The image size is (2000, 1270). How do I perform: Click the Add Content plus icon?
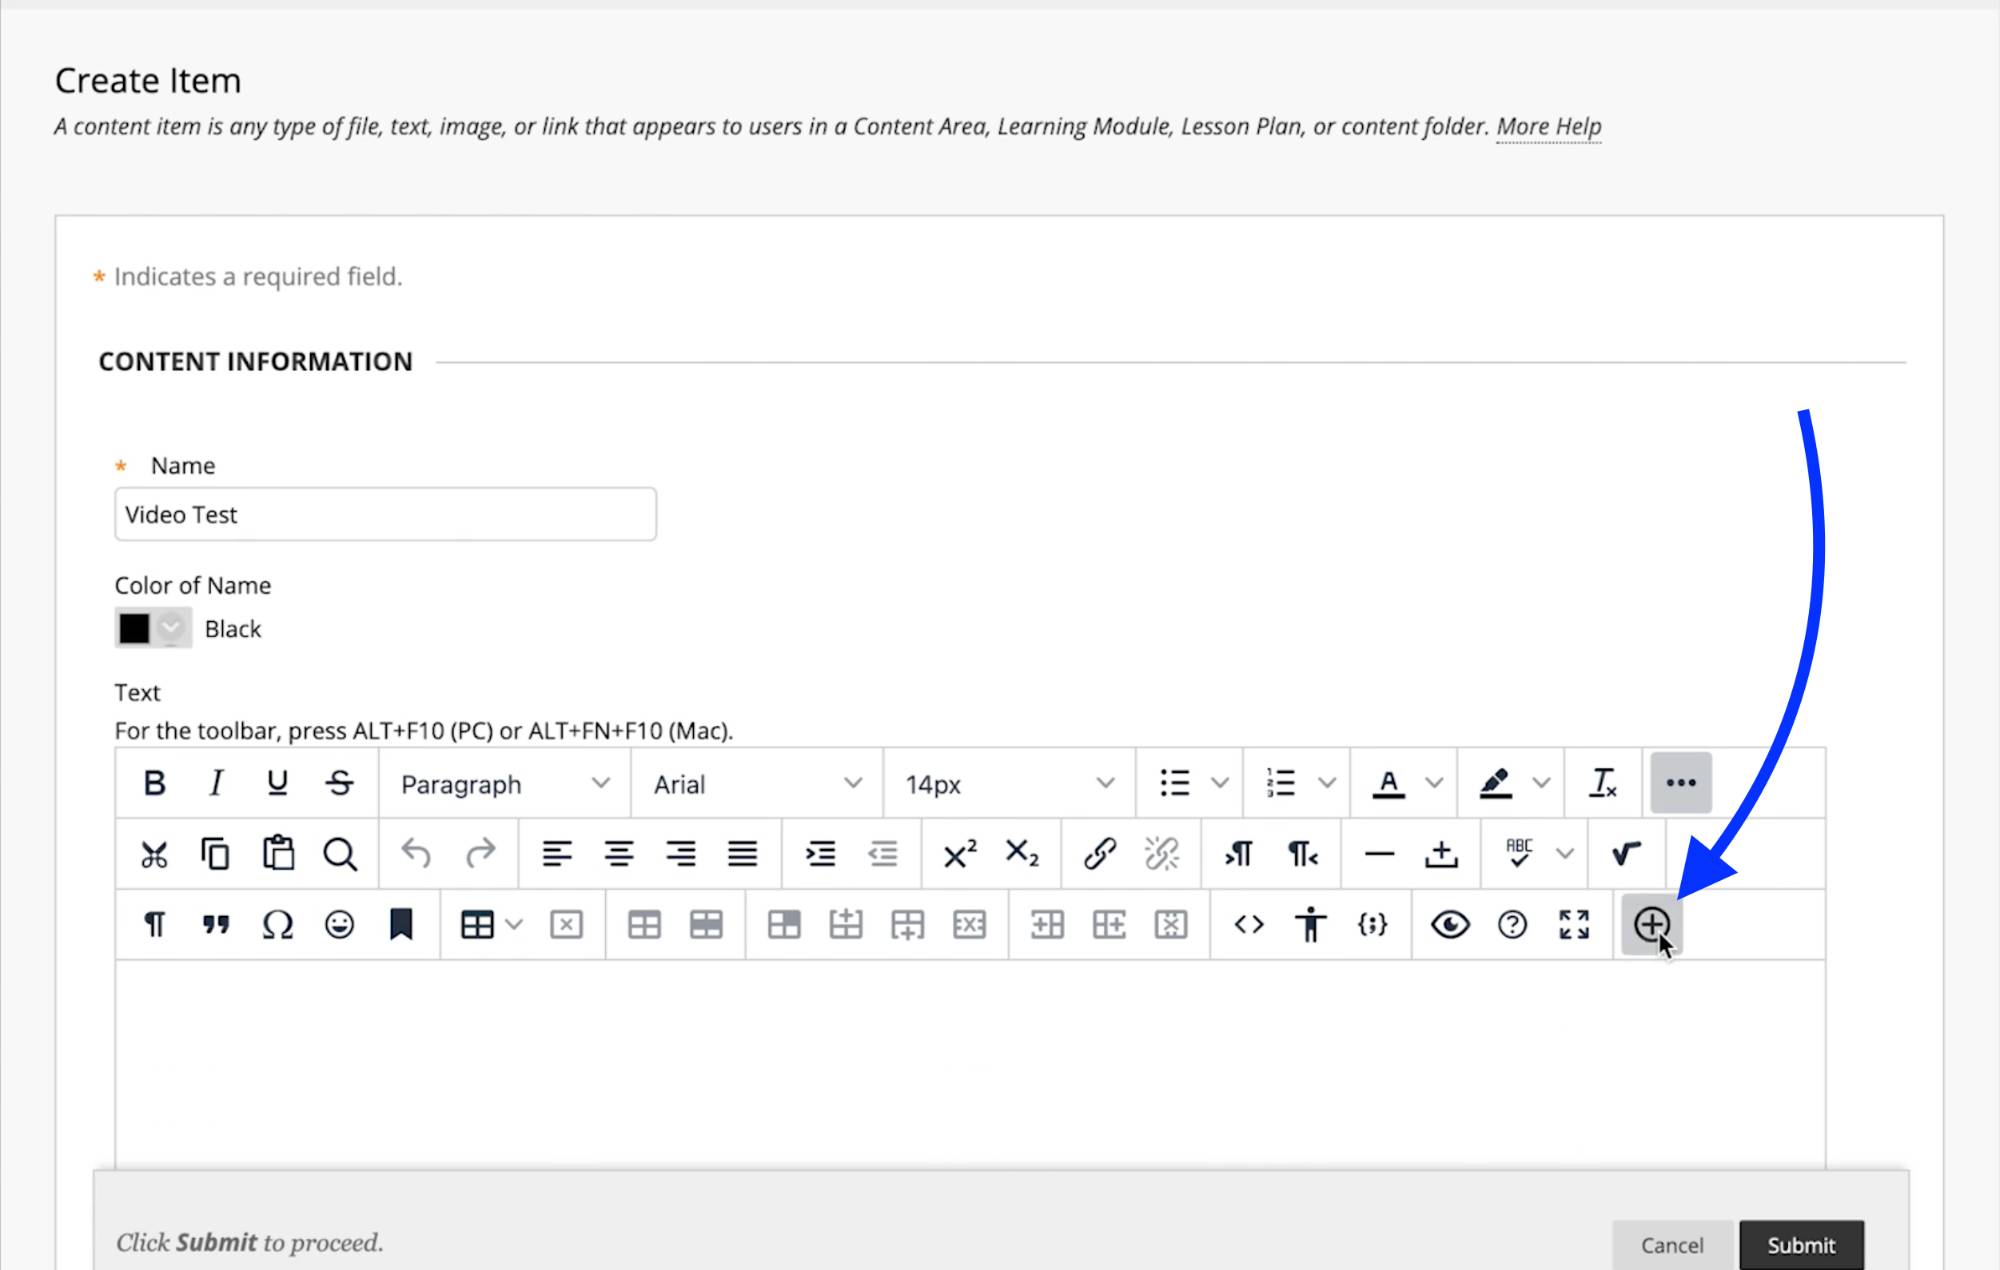point(1650,924)
